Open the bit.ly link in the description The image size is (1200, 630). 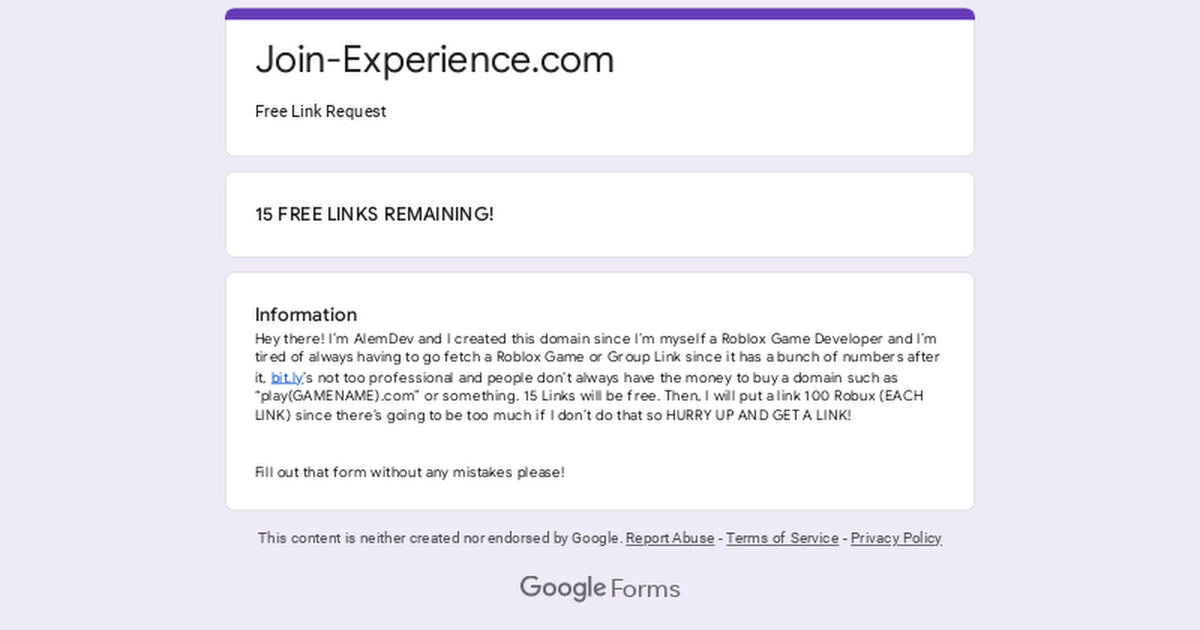point(286,378)
